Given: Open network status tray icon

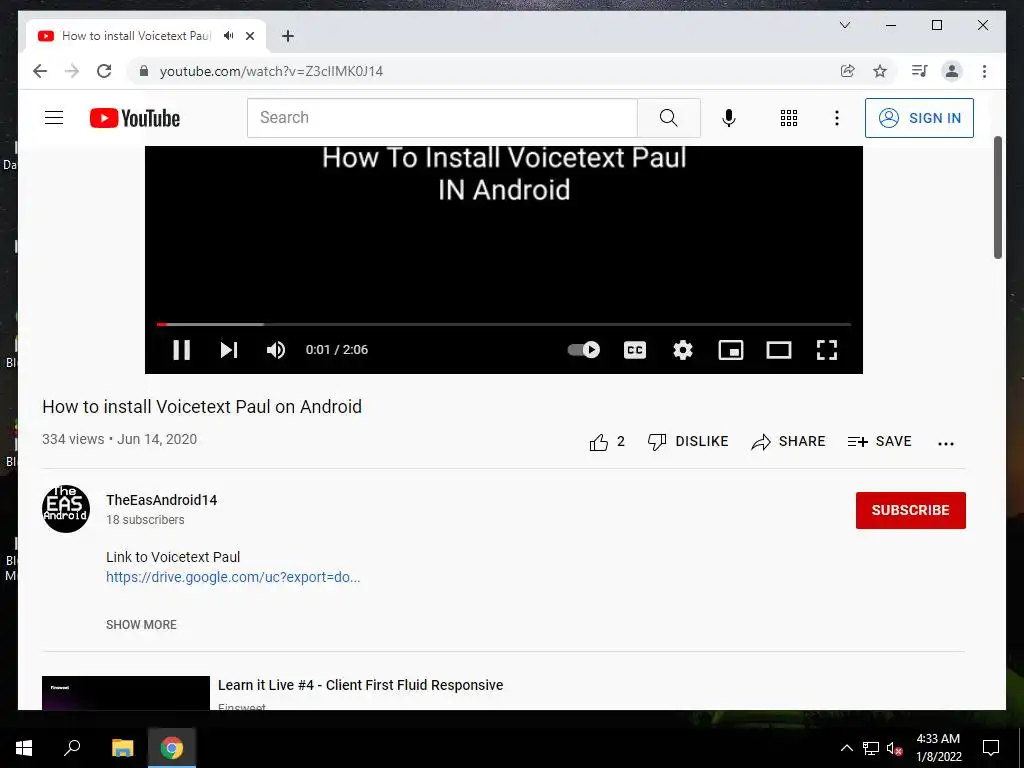Looking at the screenshot, I should tap(871, 748).
